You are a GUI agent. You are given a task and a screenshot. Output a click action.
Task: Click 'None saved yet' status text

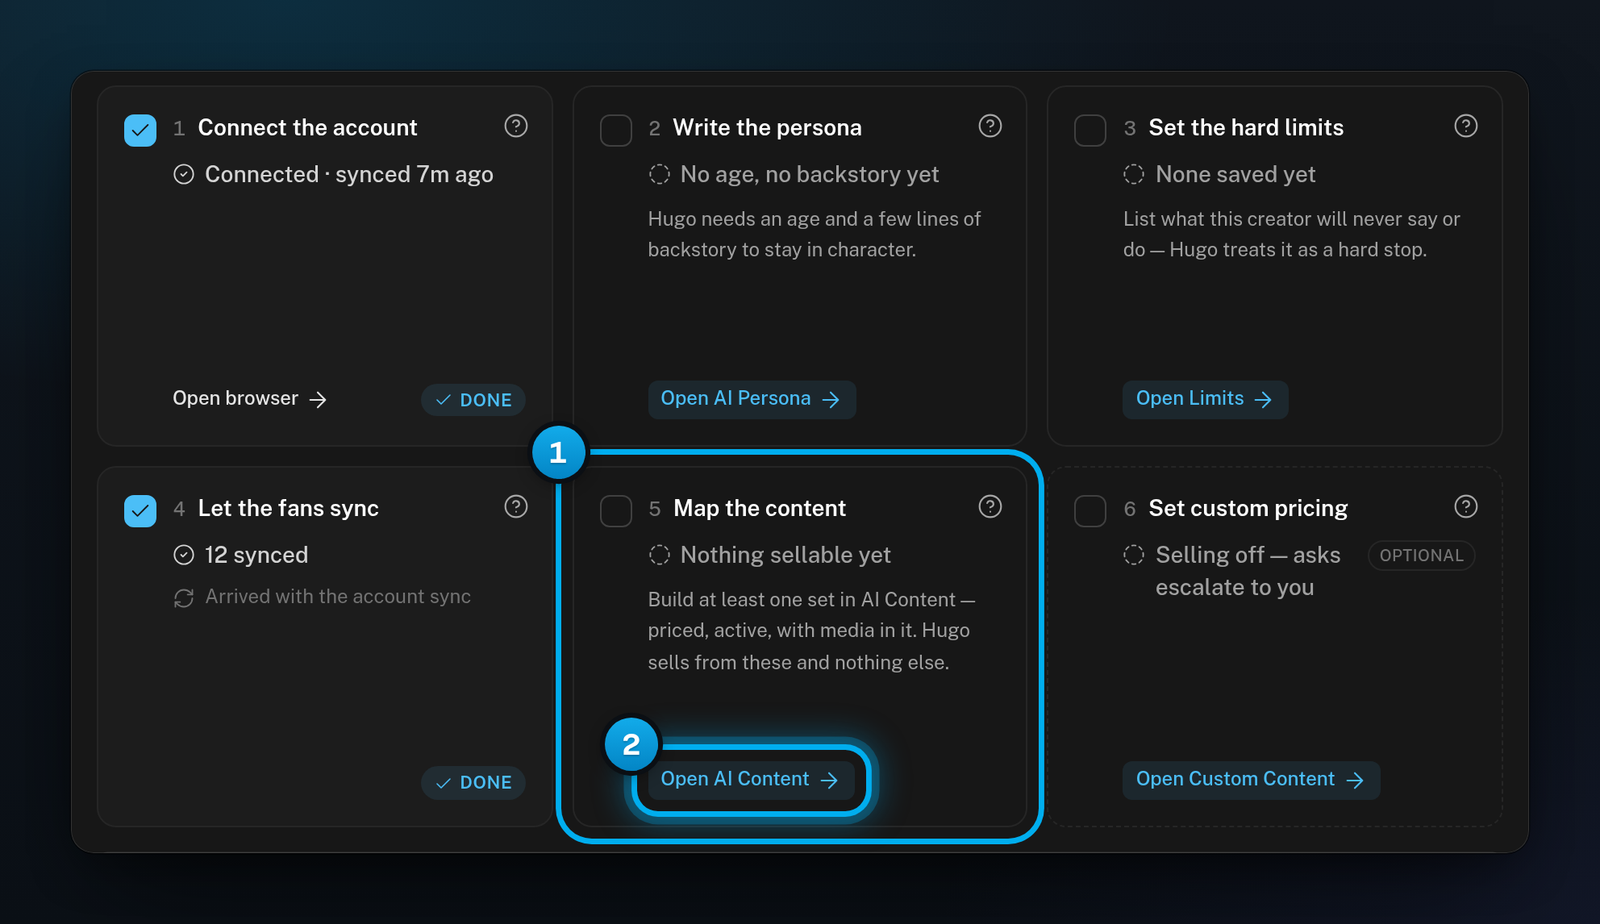coord(1236,175)
